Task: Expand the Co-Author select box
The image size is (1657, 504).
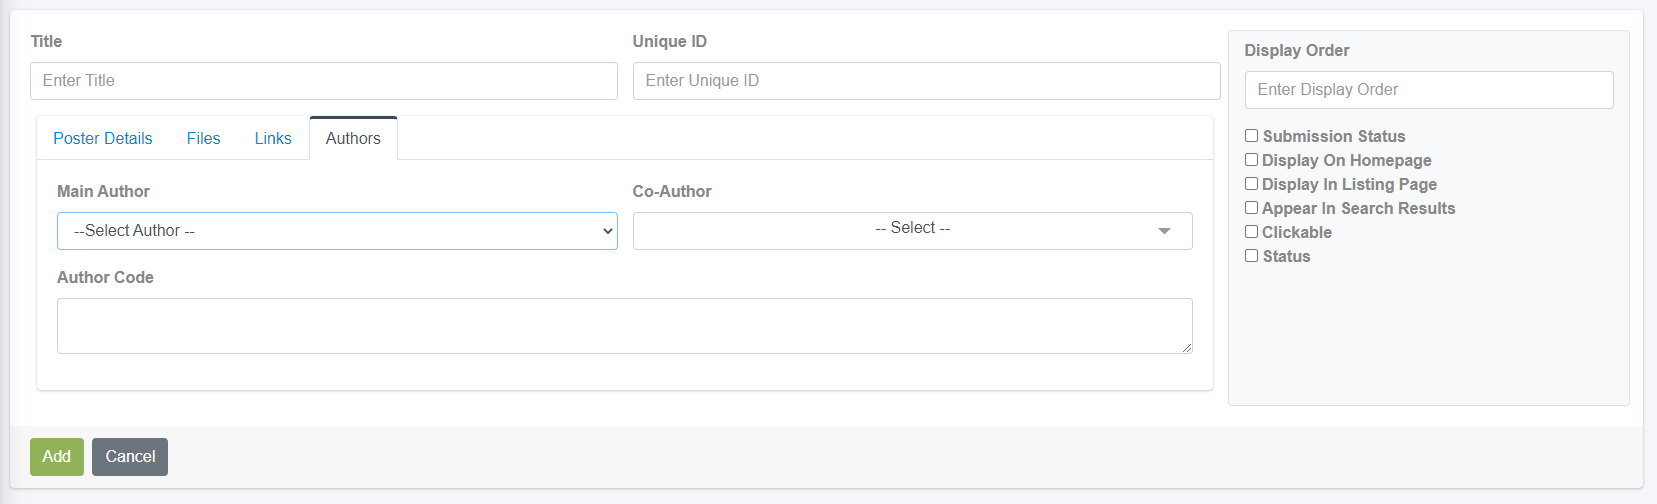Action: tap(912, 231)
